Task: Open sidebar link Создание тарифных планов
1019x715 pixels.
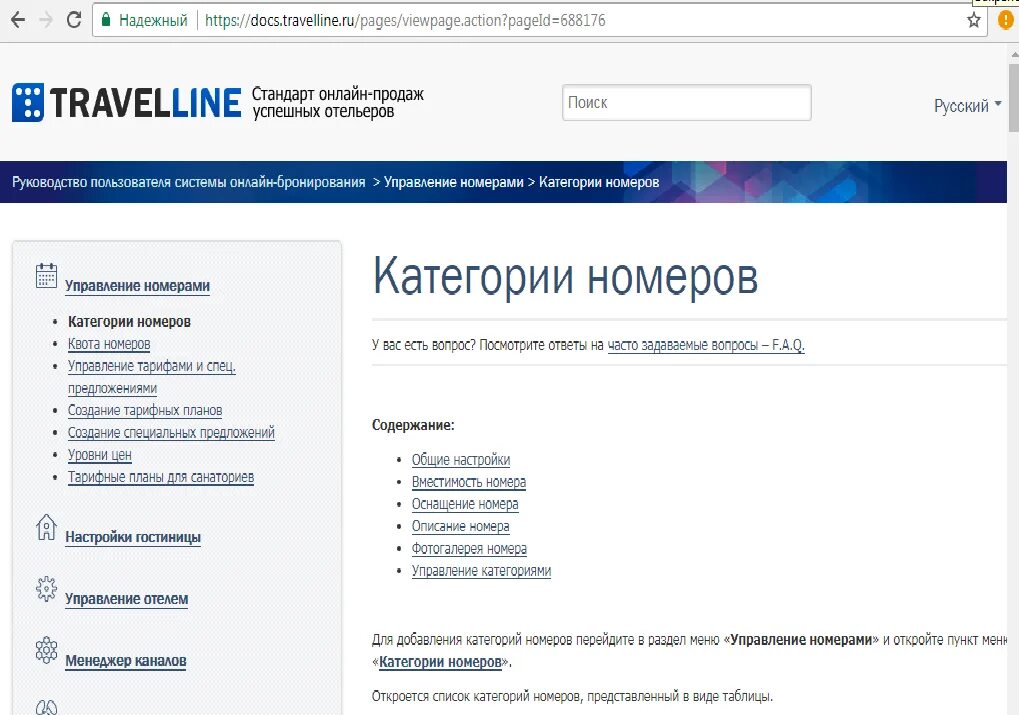Action: pyautogui.click(x=145, y=411)
